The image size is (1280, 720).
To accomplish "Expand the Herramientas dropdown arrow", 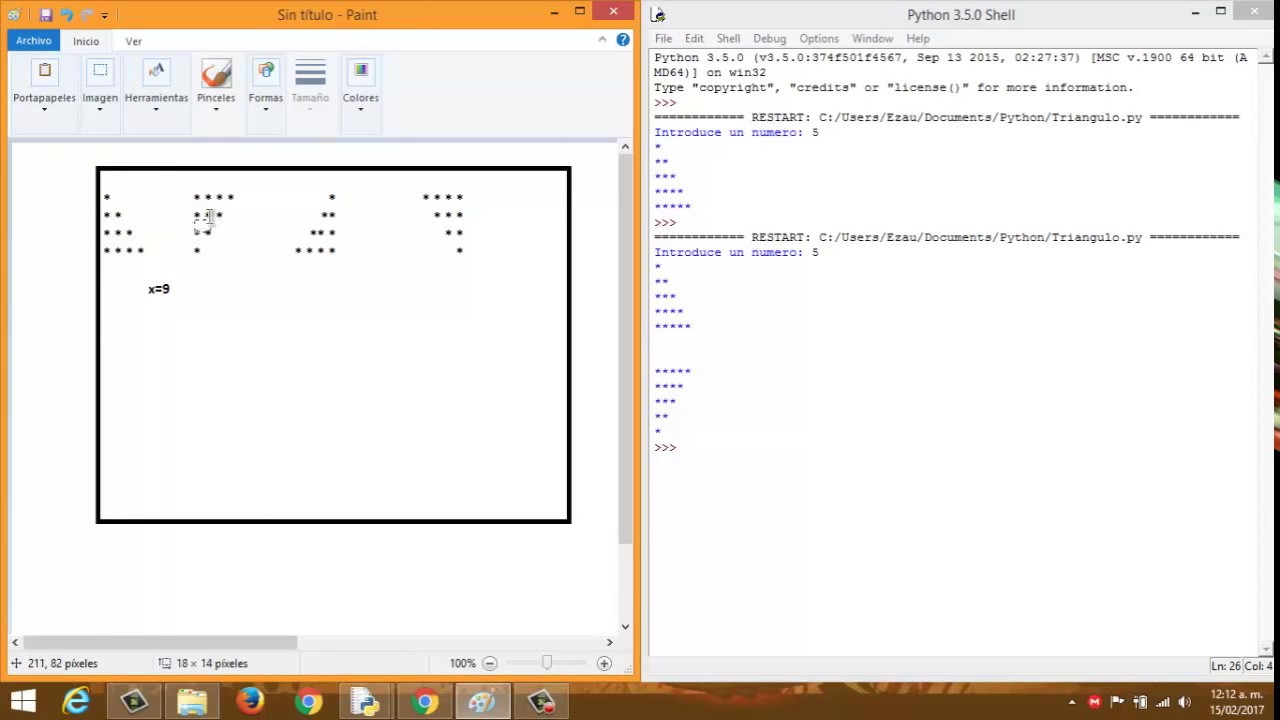I will (x=156, y=109).
